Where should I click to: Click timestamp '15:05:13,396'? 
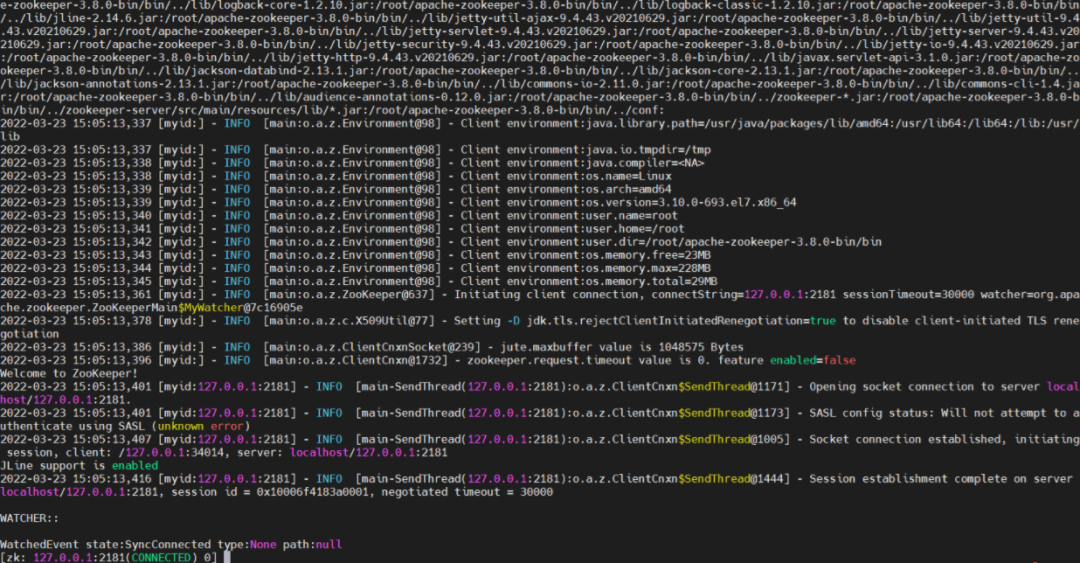pos(112,360)
